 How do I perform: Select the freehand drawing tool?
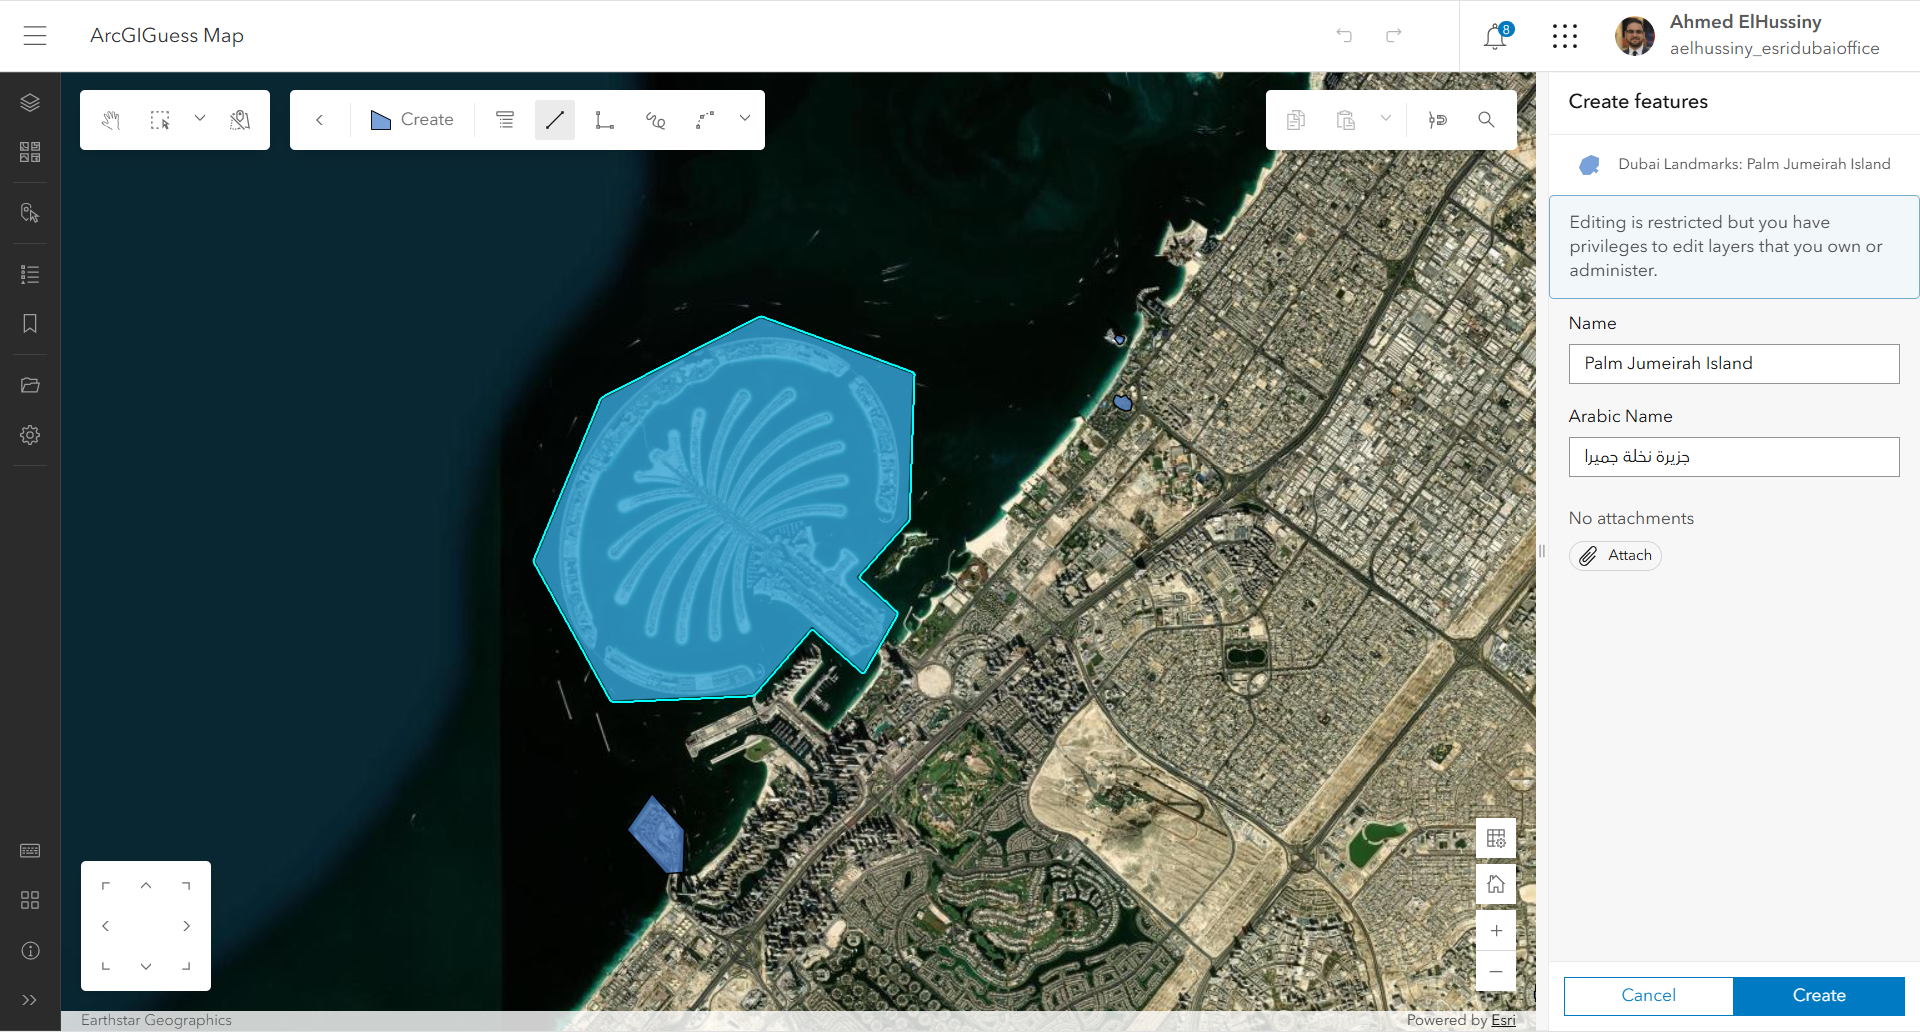click(655, 120)
